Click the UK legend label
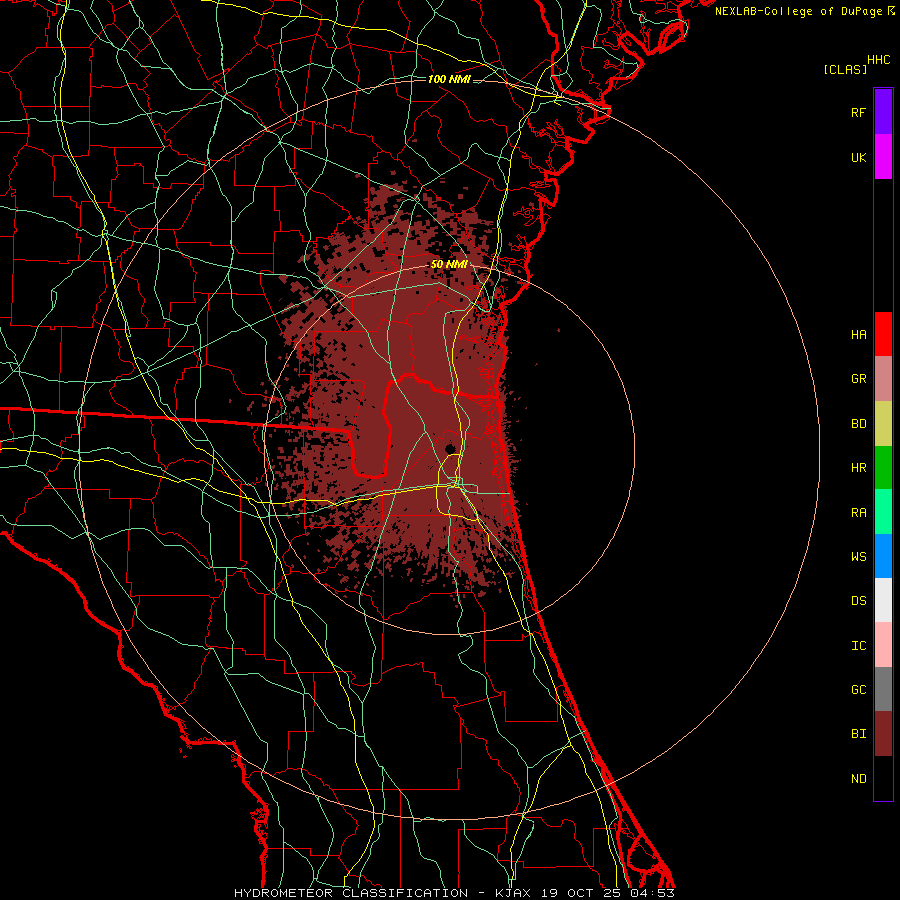 tap(858, 157)
